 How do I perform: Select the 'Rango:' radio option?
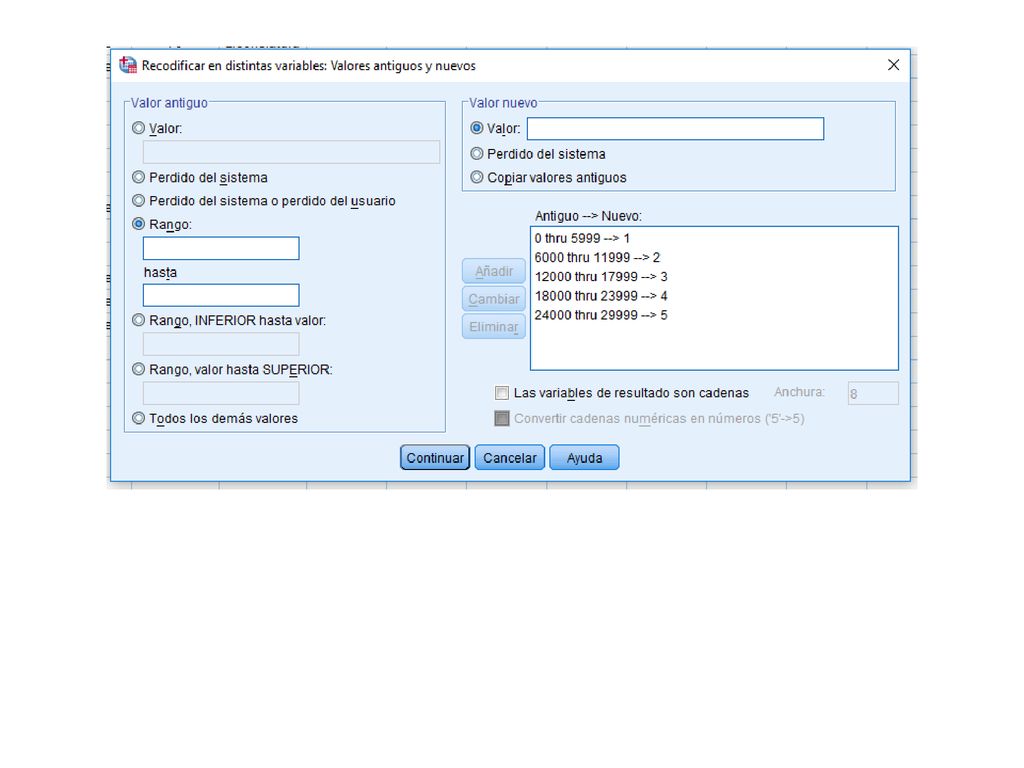point(138,224)
